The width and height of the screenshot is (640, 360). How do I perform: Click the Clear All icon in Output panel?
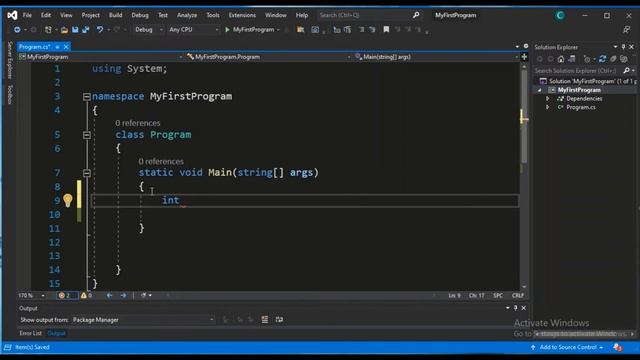265,320
